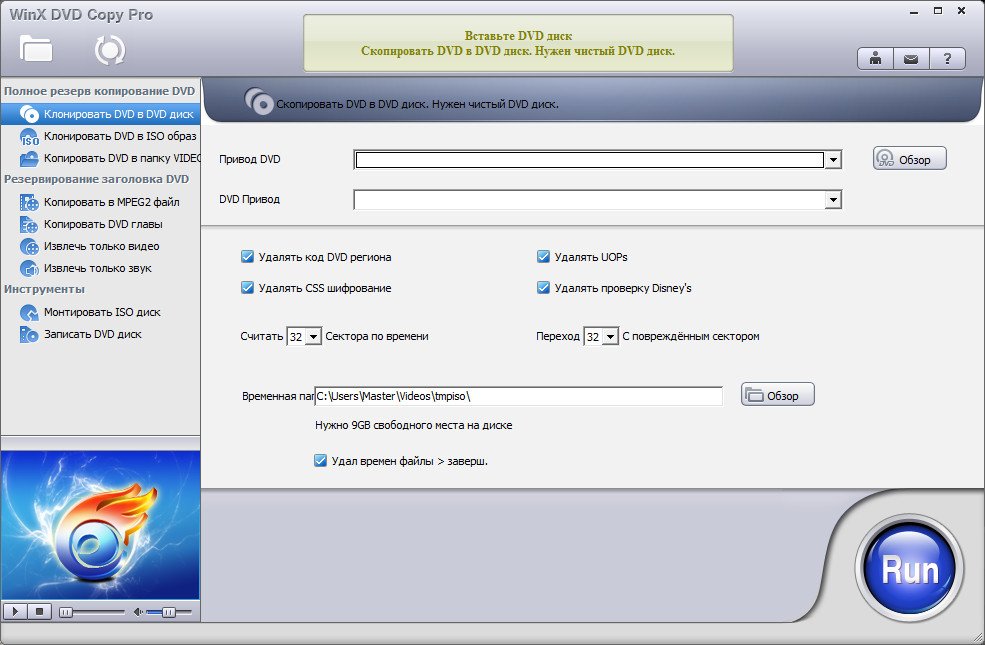Open help with the question mark button
Image resolution: width=985 pixels, height=645 pixels.
[x=947, y=59]
